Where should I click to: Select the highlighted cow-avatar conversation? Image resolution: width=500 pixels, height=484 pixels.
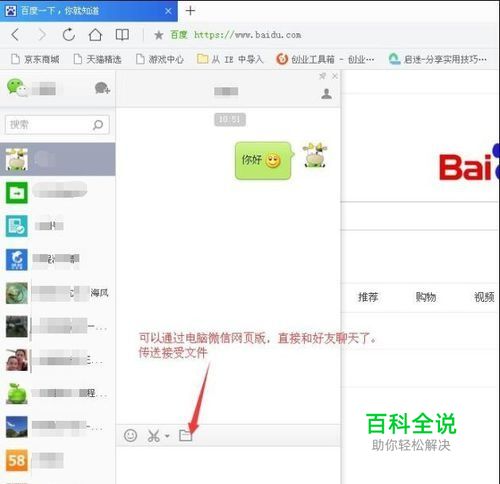(58, 159)
